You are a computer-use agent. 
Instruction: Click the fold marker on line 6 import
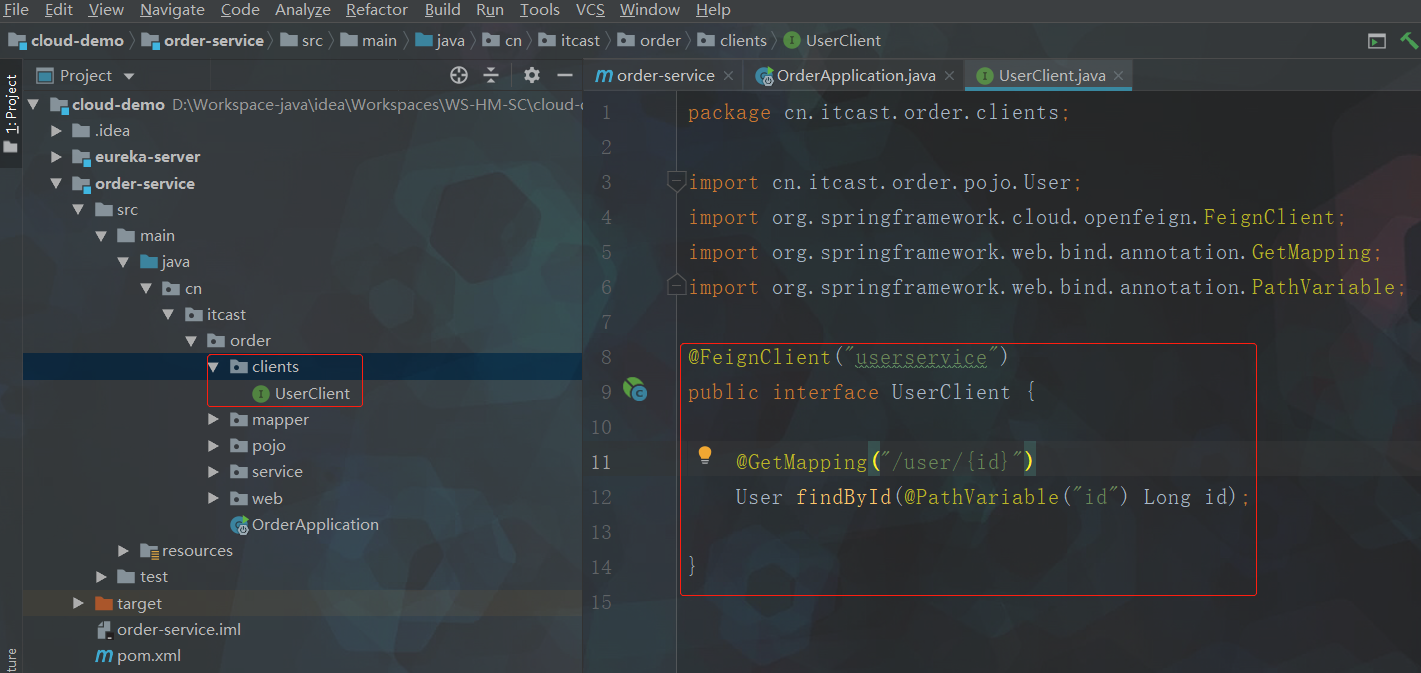(676, 284)
